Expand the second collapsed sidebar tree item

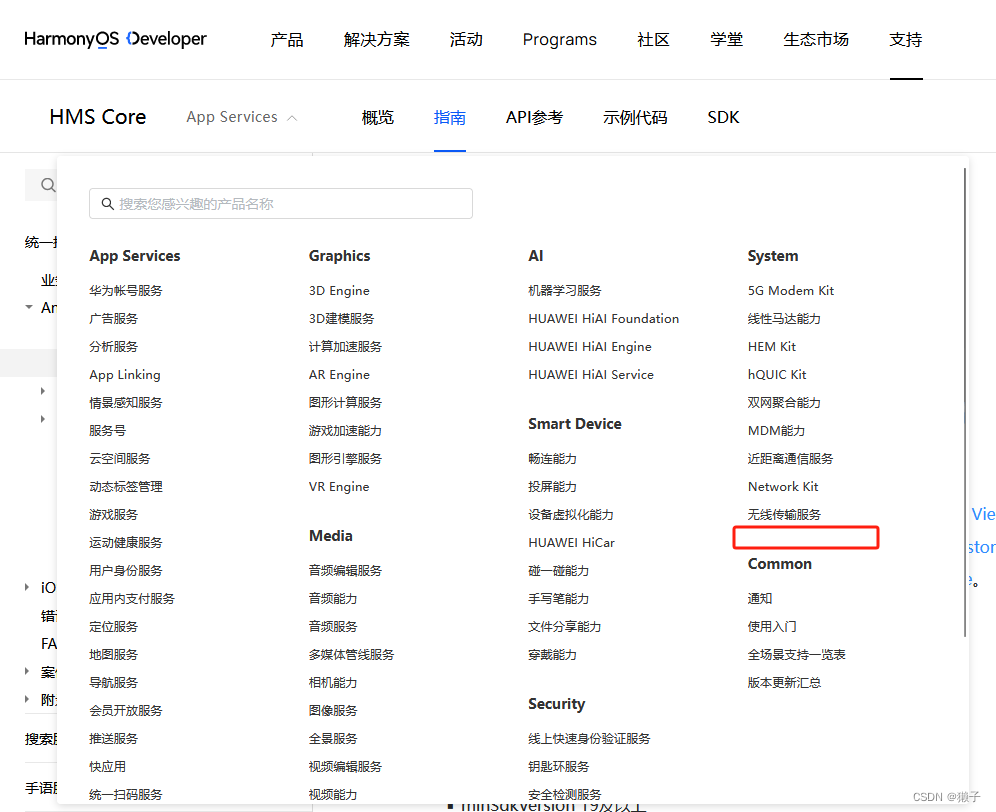(41, 419)
